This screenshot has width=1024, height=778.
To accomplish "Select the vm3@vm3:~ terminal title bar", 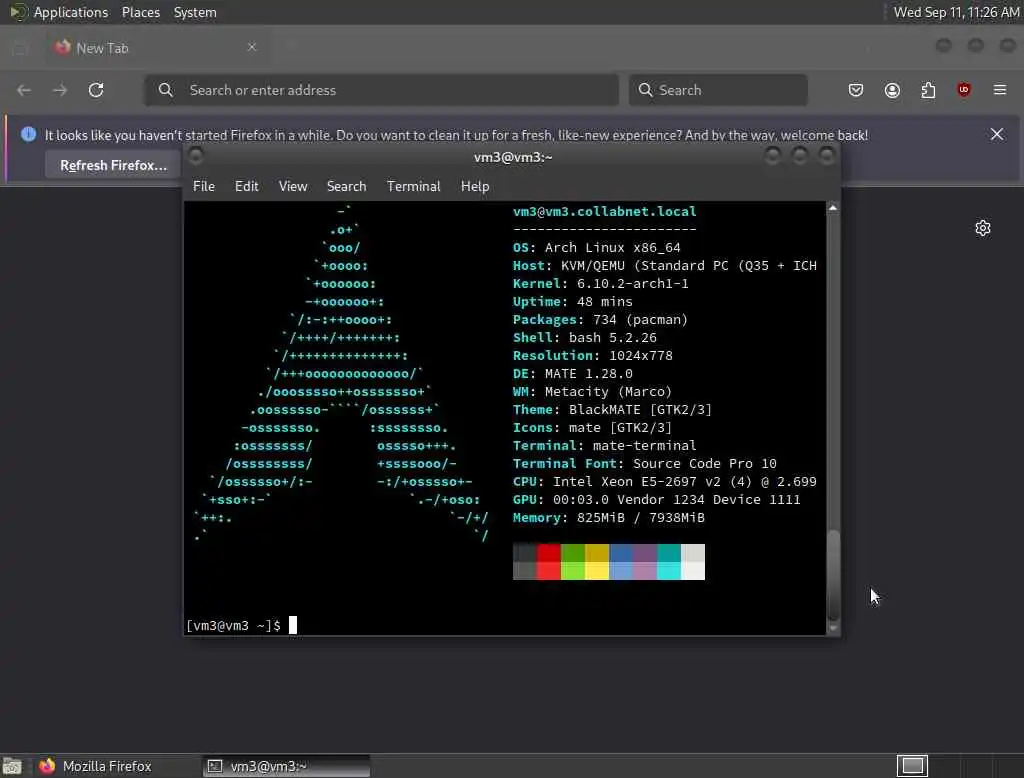I will click(512, 157).
